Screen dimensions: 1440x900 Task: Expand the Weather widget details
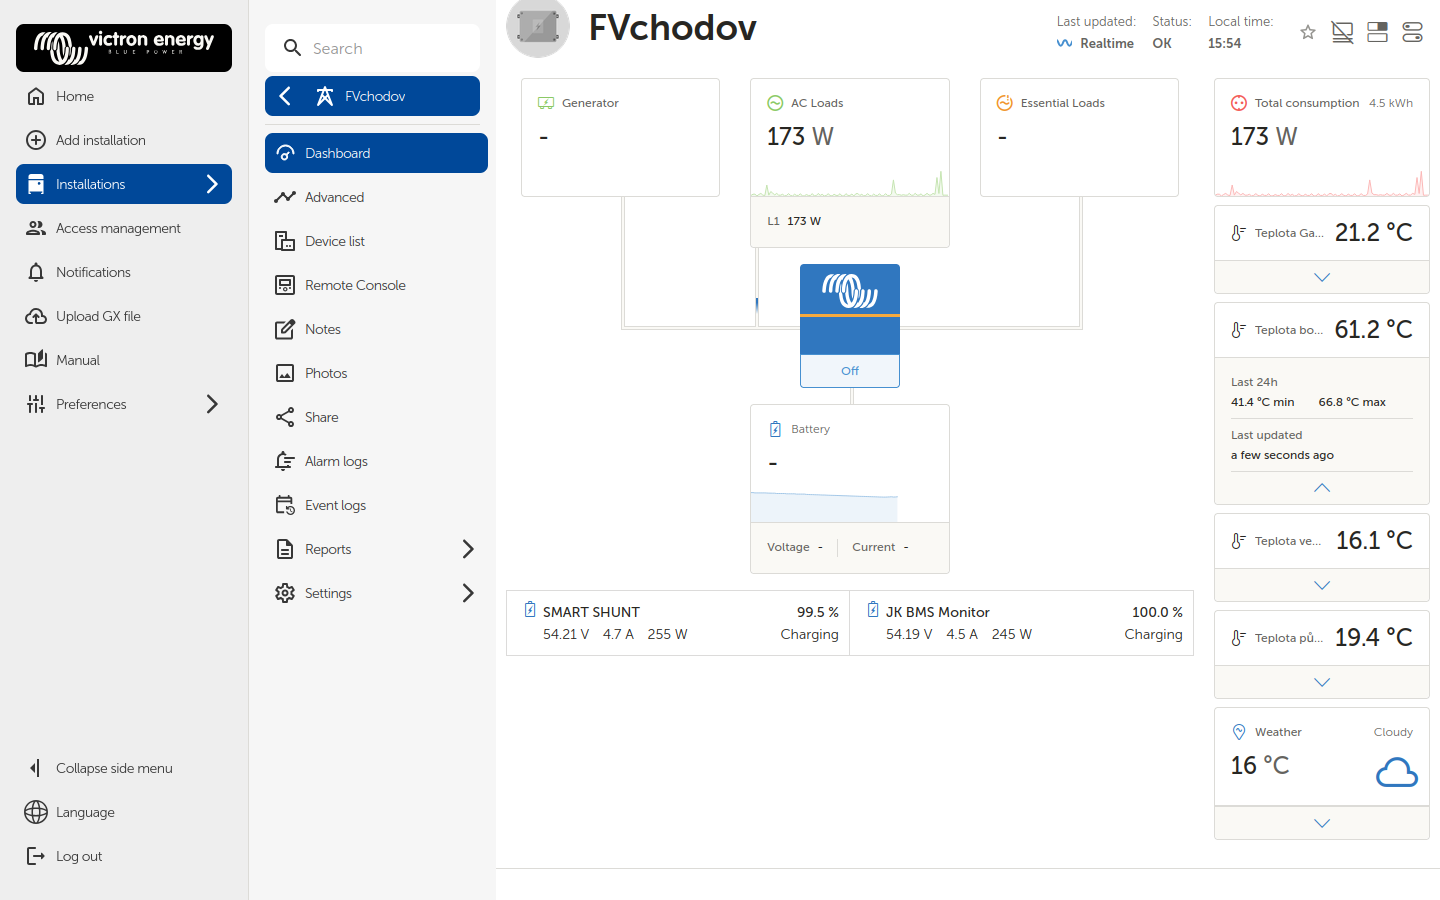coord(1322,823)
